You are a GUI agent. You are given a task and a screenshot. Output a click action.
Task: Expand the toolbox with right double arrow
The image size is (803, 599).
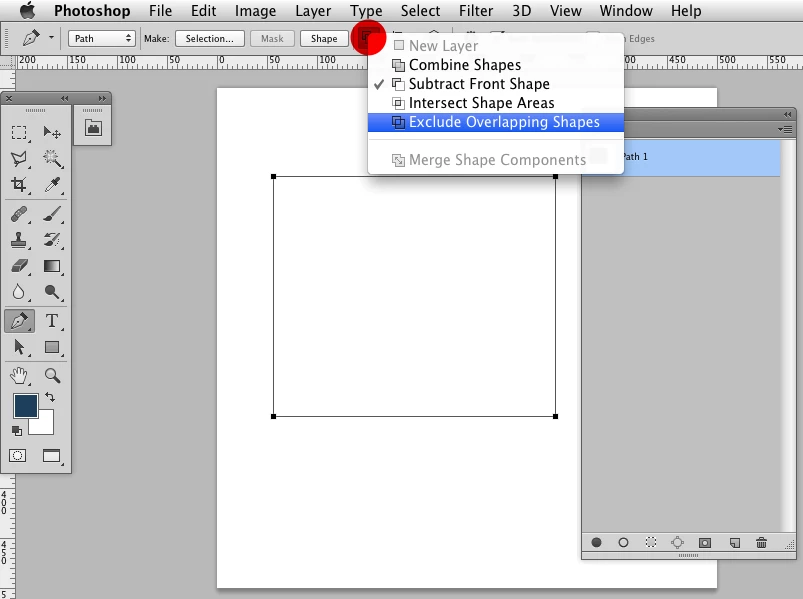pyautogui.click(x=102, y=98)
